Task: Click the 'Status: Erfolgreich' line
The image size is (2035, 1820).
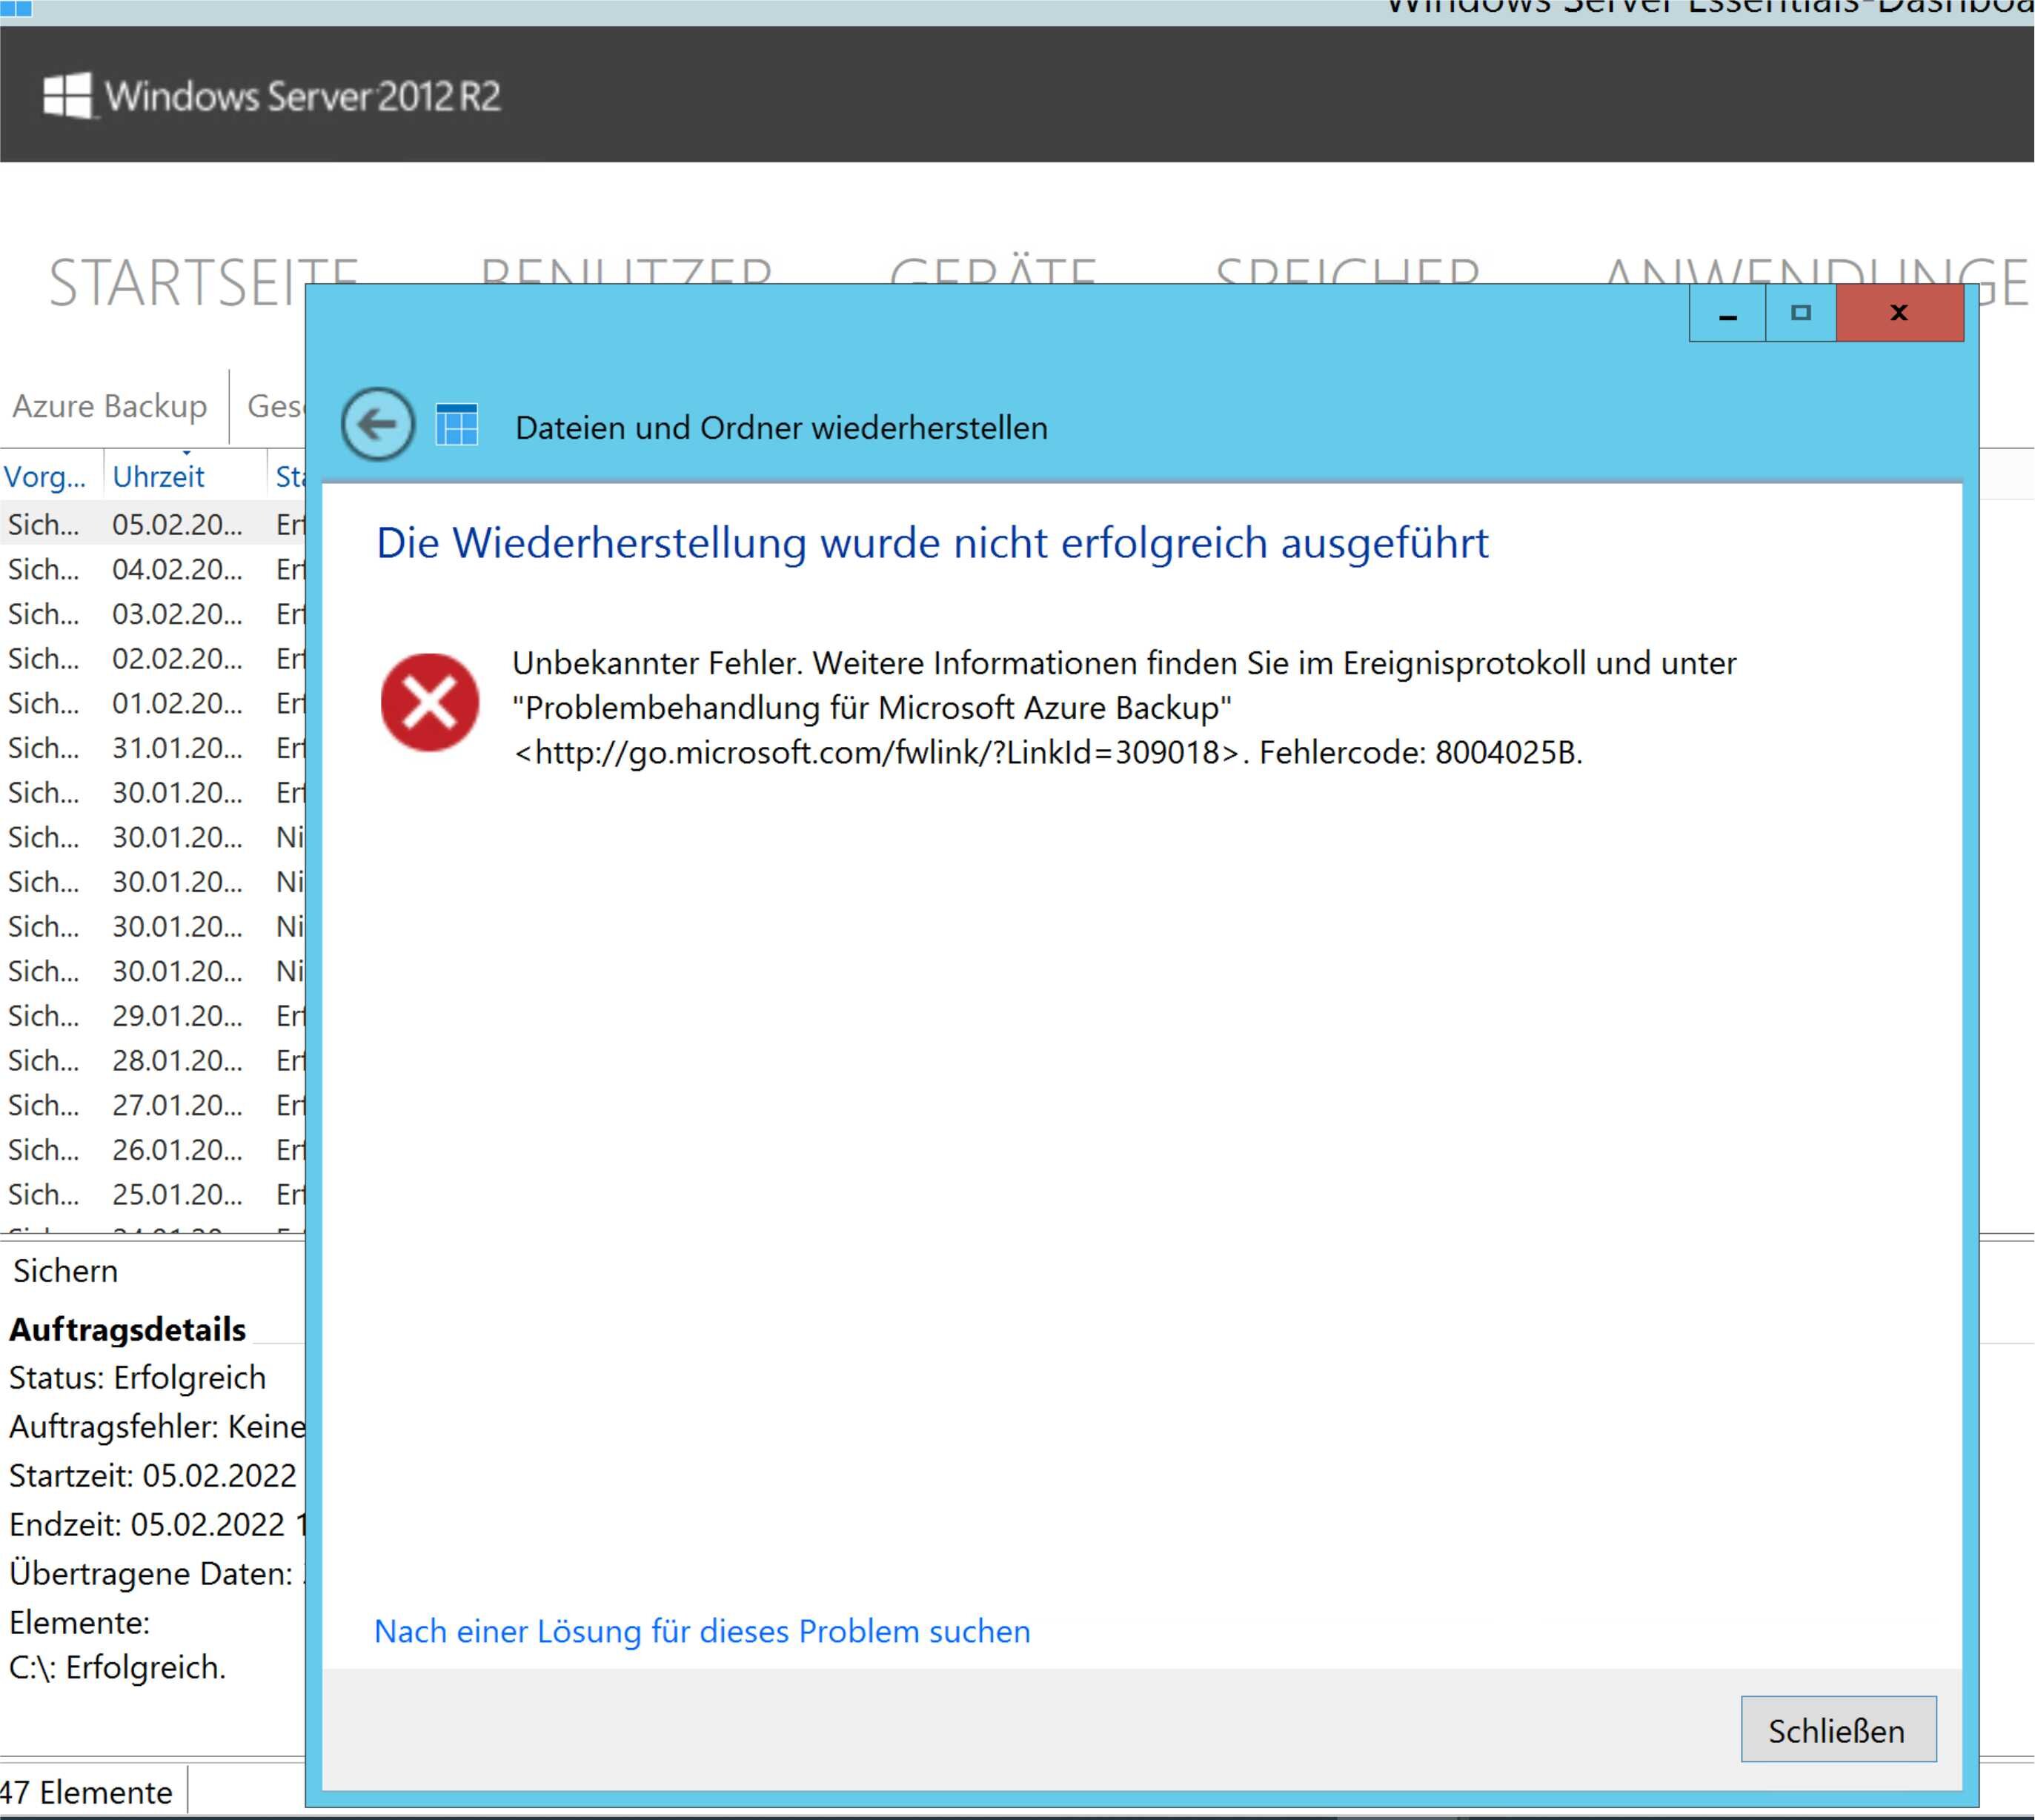Action: tap(138, 1378)
